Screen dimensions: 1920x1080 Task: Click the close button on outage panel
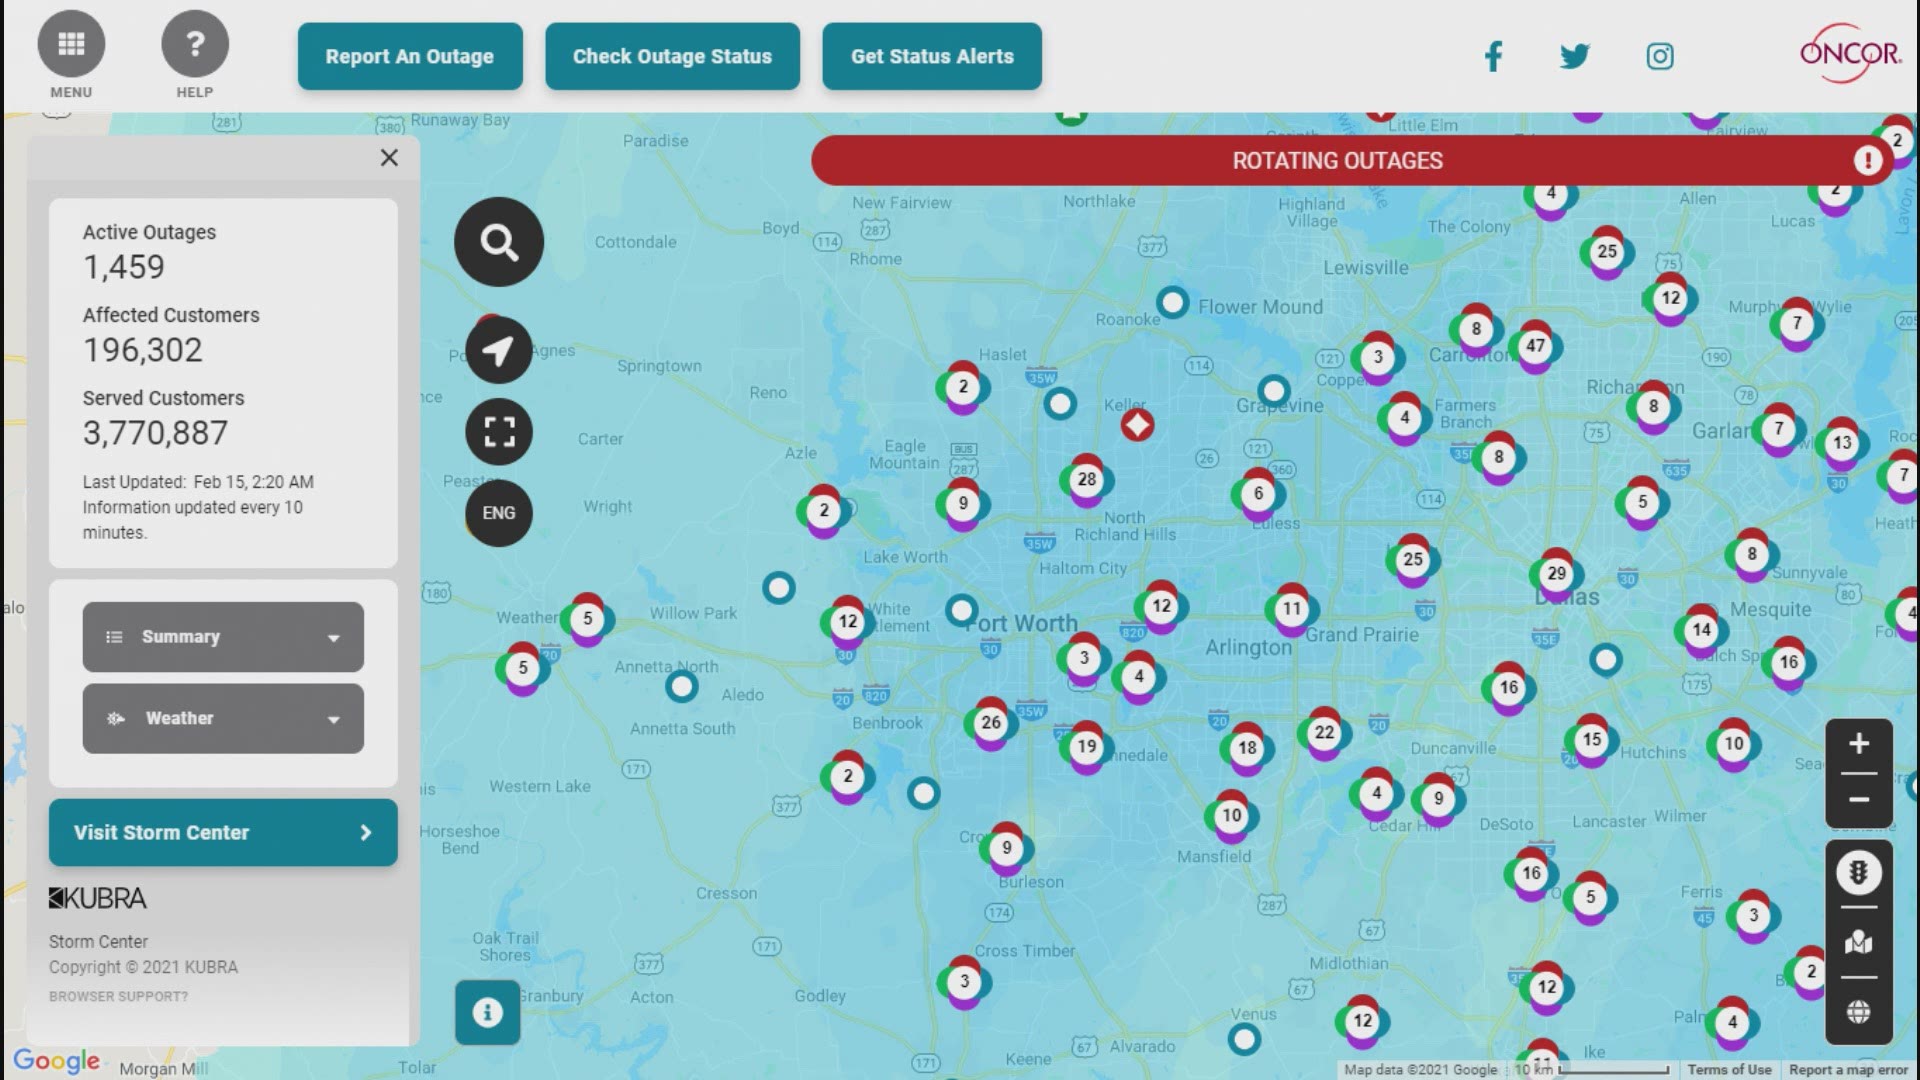(388, 157)
